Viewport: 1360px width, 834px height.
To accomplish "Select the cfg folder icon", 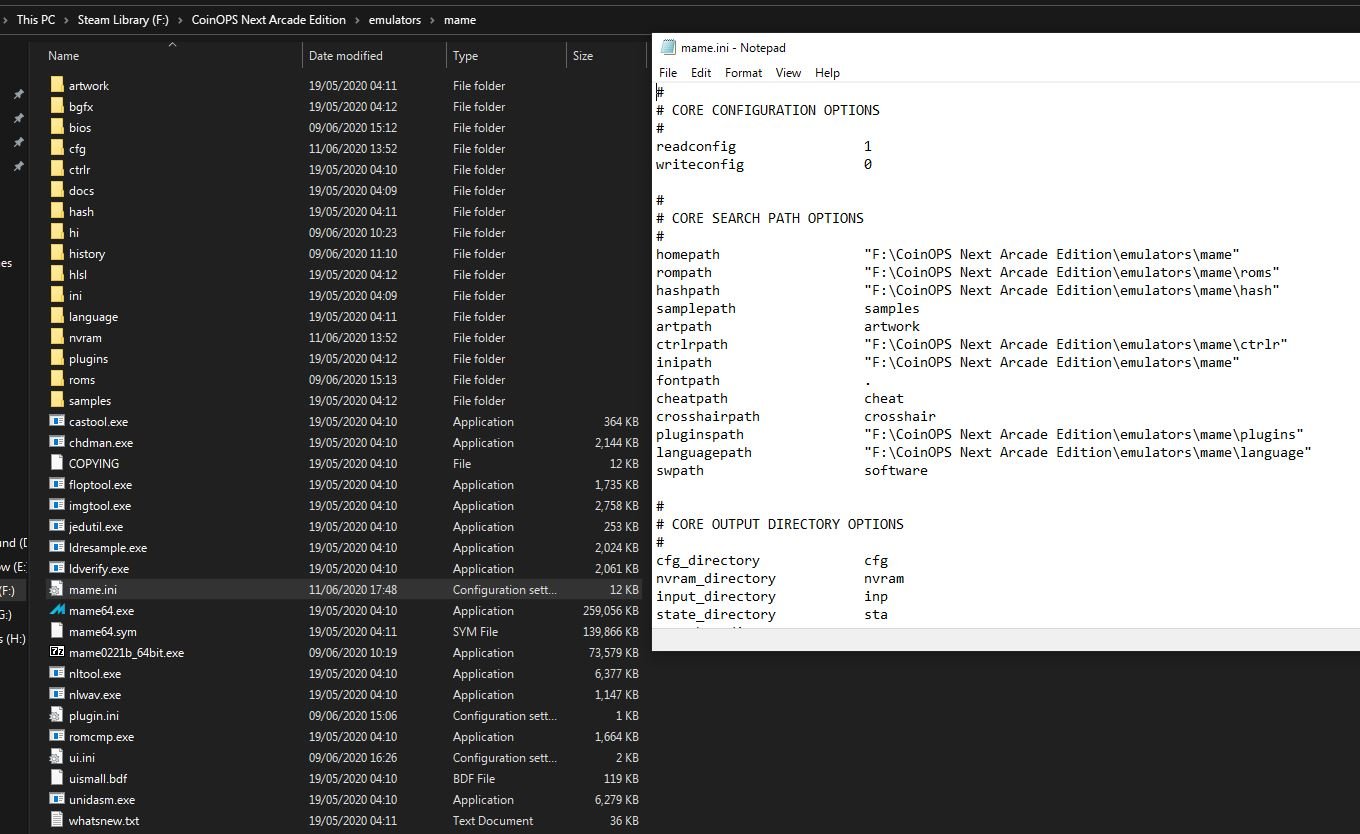I will 57,148.
